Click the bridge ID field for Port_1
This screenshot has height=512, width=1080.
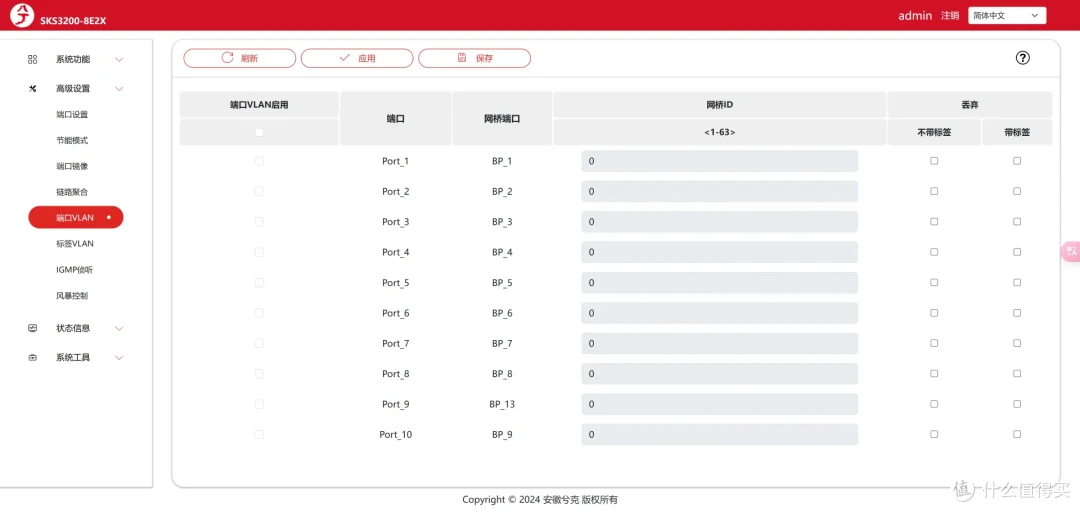720,161
